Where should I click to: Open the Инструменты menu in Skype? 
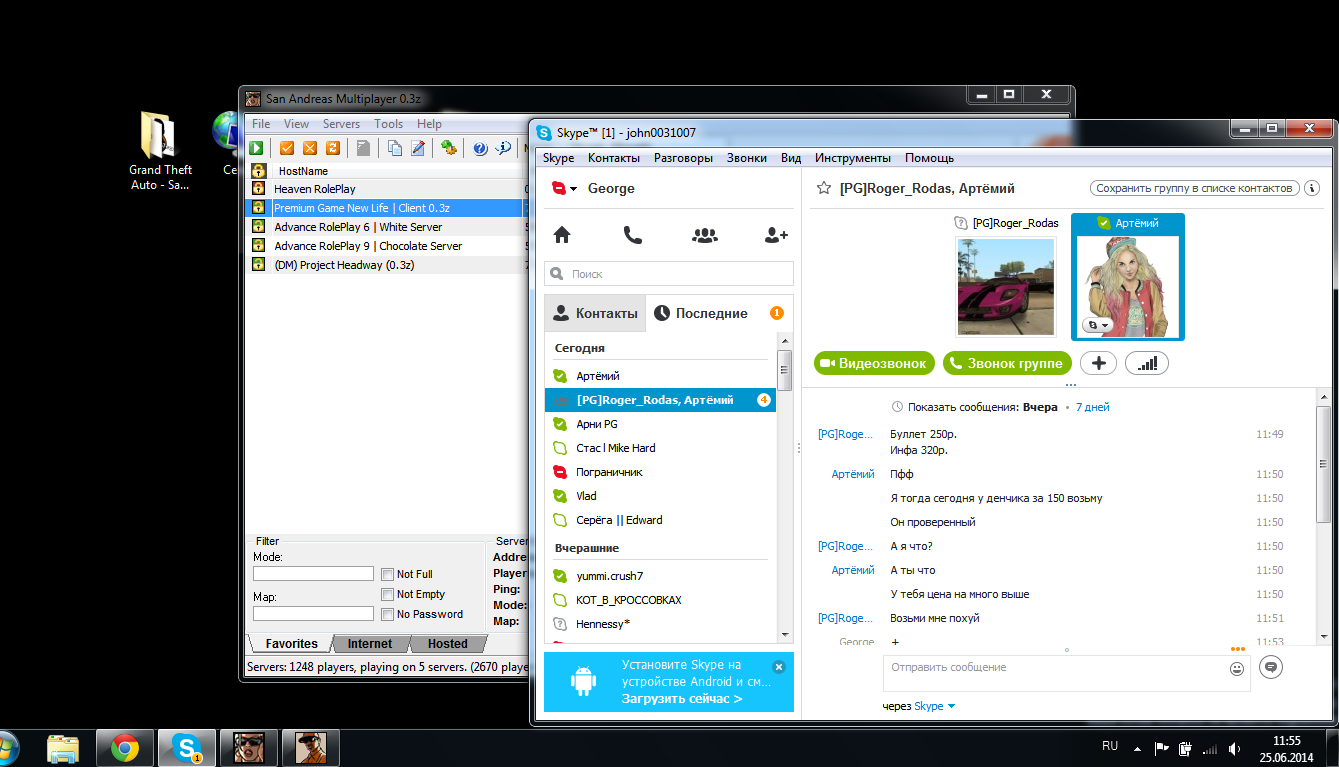pyautogui.click(x=852, y=158)
